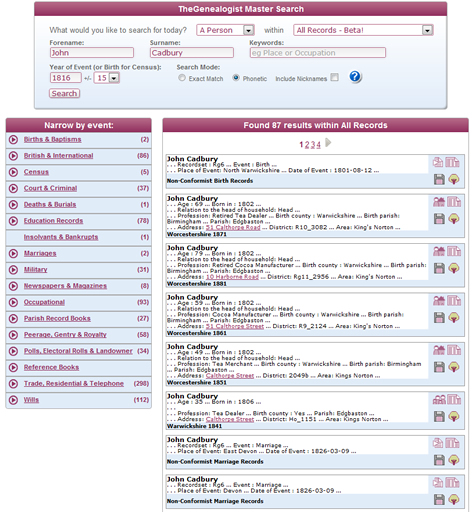Save the Worcestershire 1881 census result

[439, 268]
